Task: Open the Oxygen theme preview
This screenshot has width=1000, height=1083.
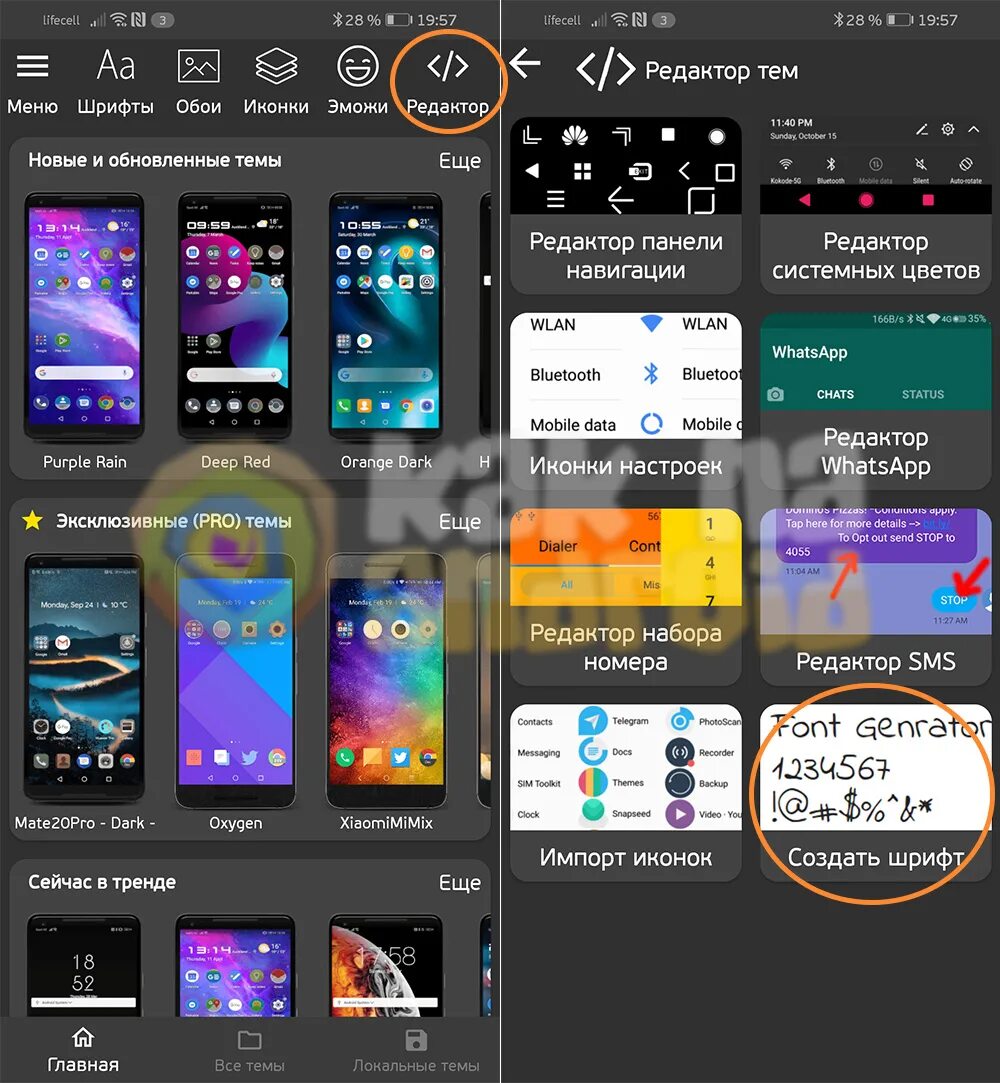Action: (x=235, y=680)
